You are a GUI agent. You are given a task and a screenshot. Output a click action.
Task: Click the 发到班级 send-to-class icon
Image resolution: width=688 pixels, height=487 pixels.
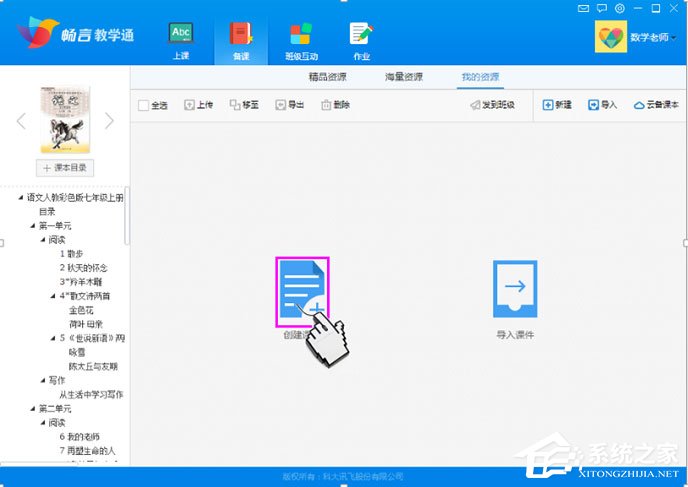pyautogui.click(x=475, y=105)
